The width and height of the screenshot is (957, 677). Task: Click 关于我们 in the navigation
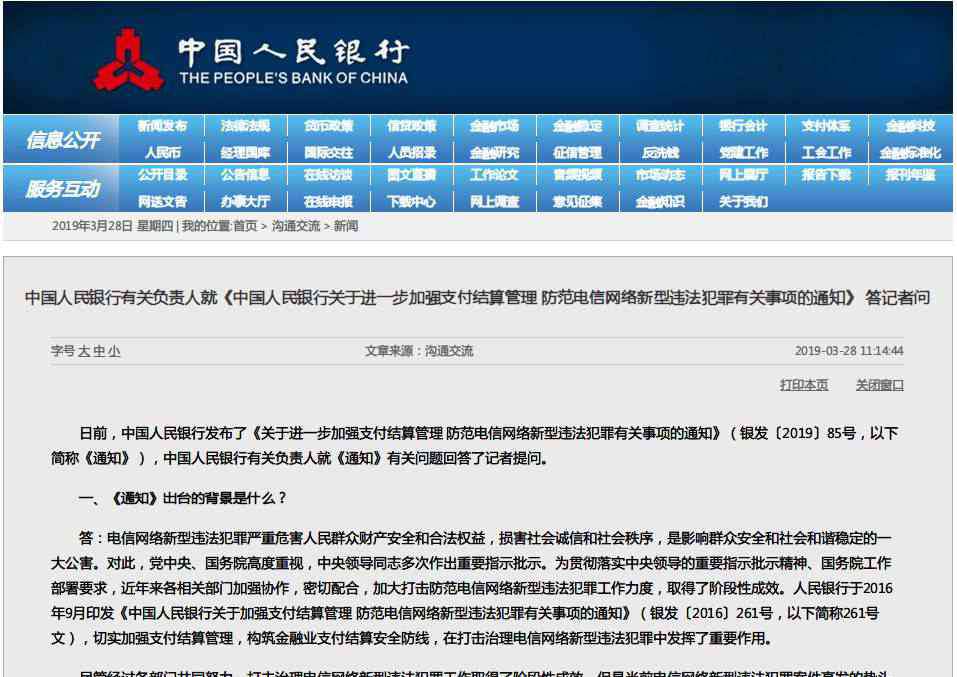pos(743,201)
